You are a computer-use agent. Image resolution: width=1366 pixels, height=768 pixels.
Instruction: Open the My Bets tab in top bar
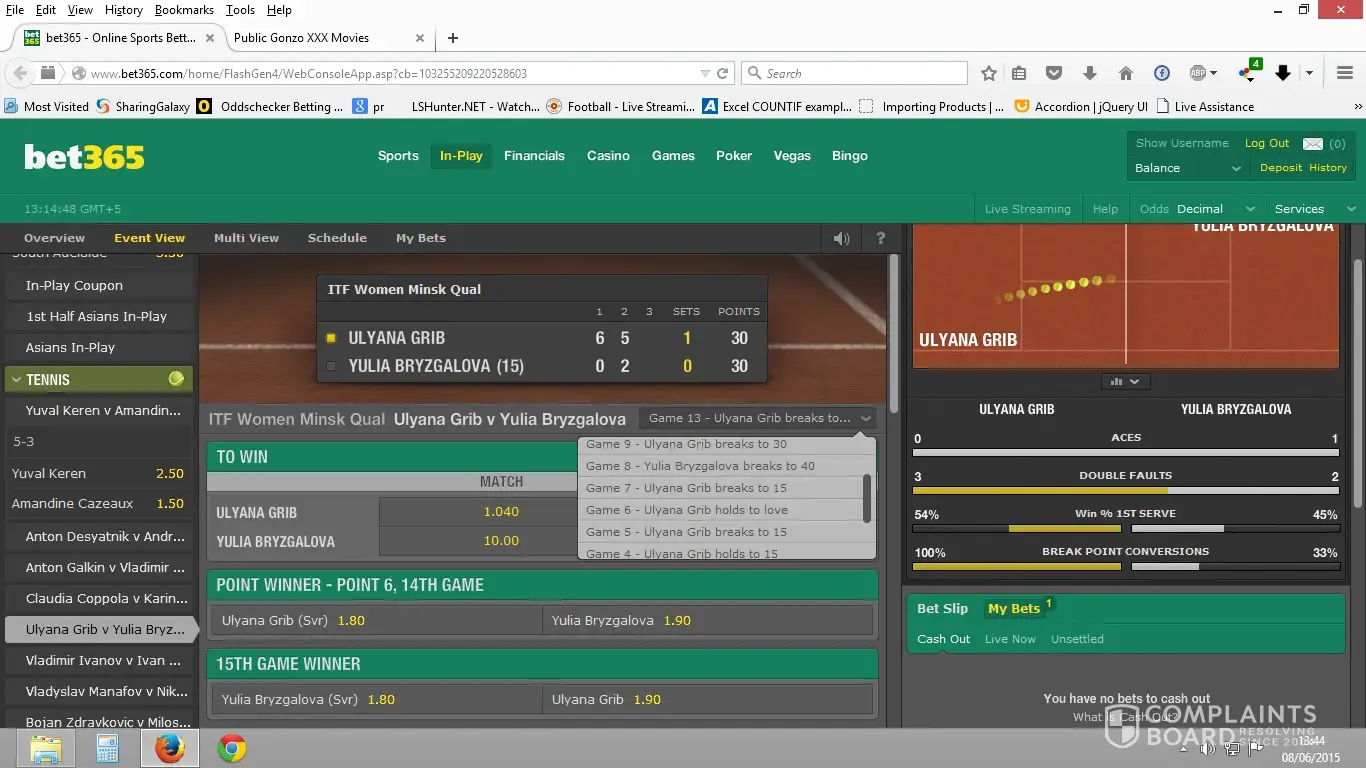click(x=421, y=238)
